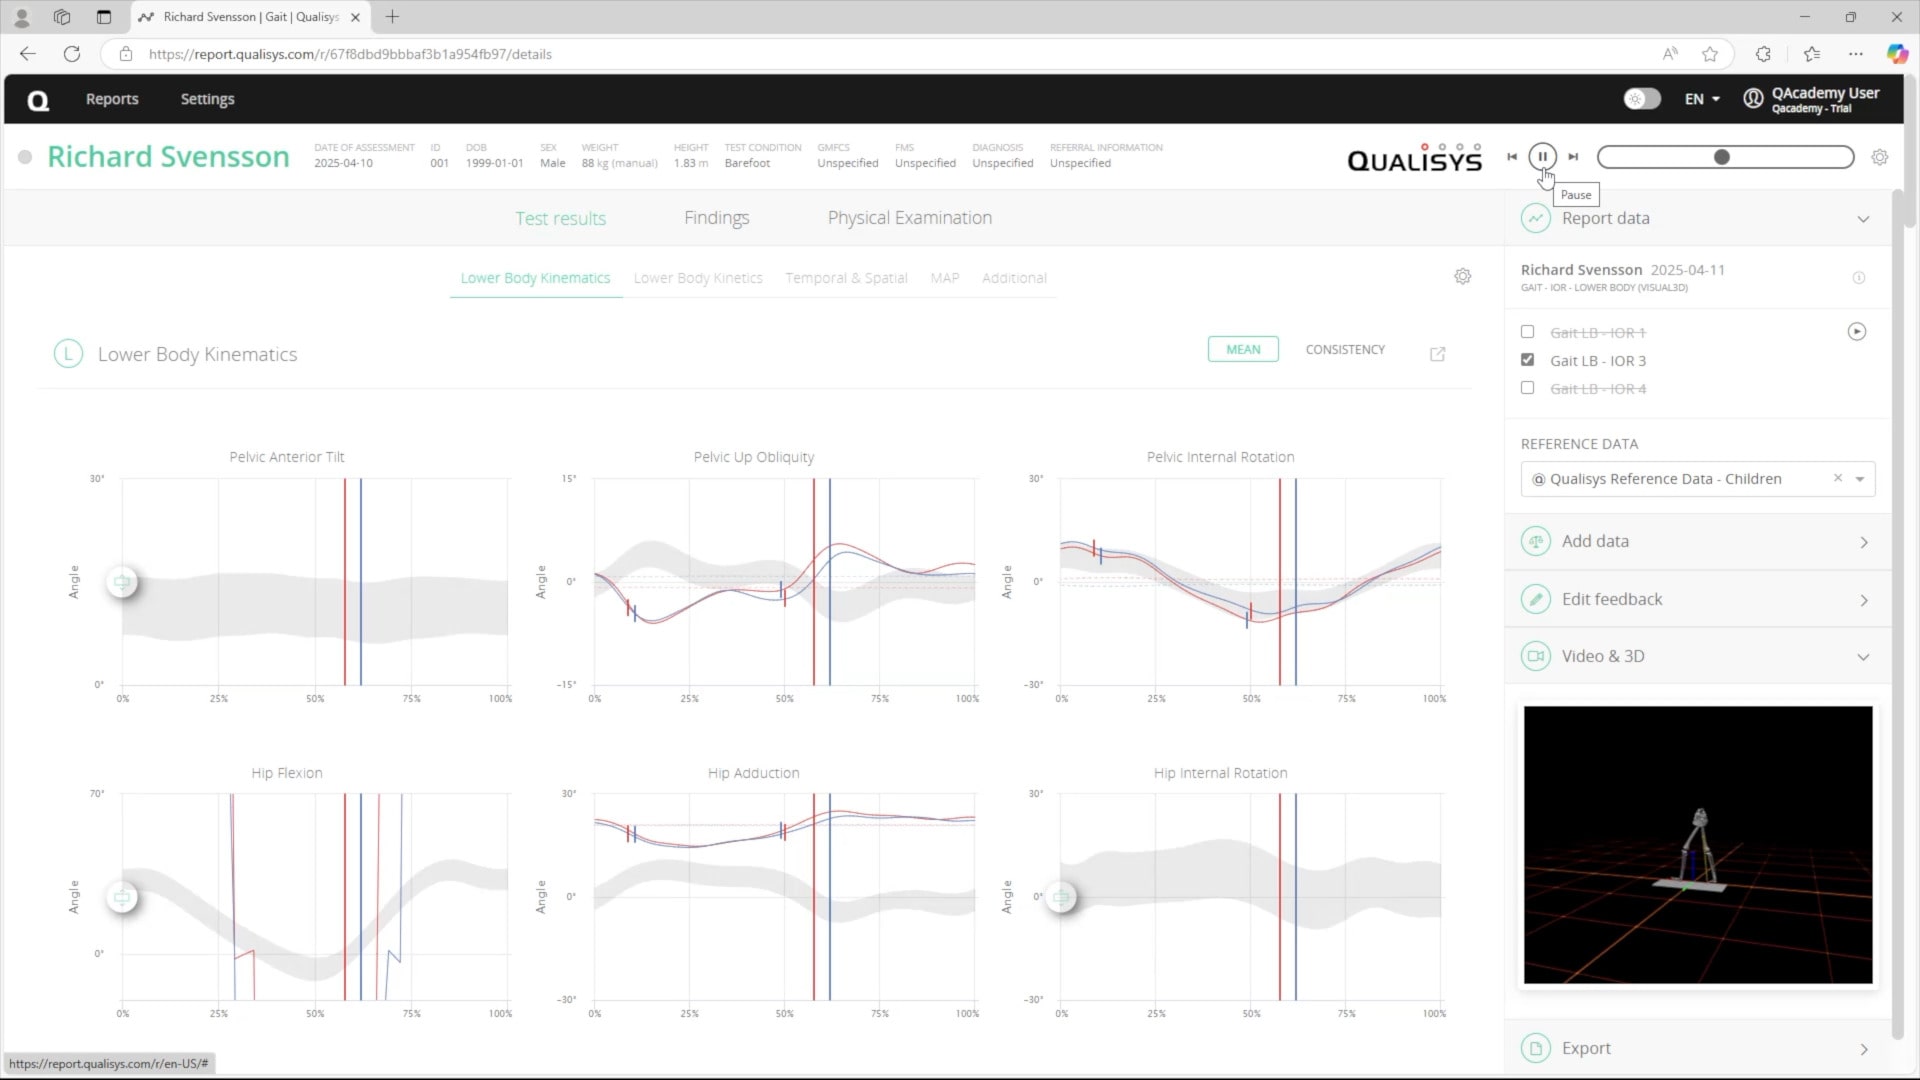Collapse the Video & 3D section
This screenshot has height=1080, width=1920.
(1863, 657)
